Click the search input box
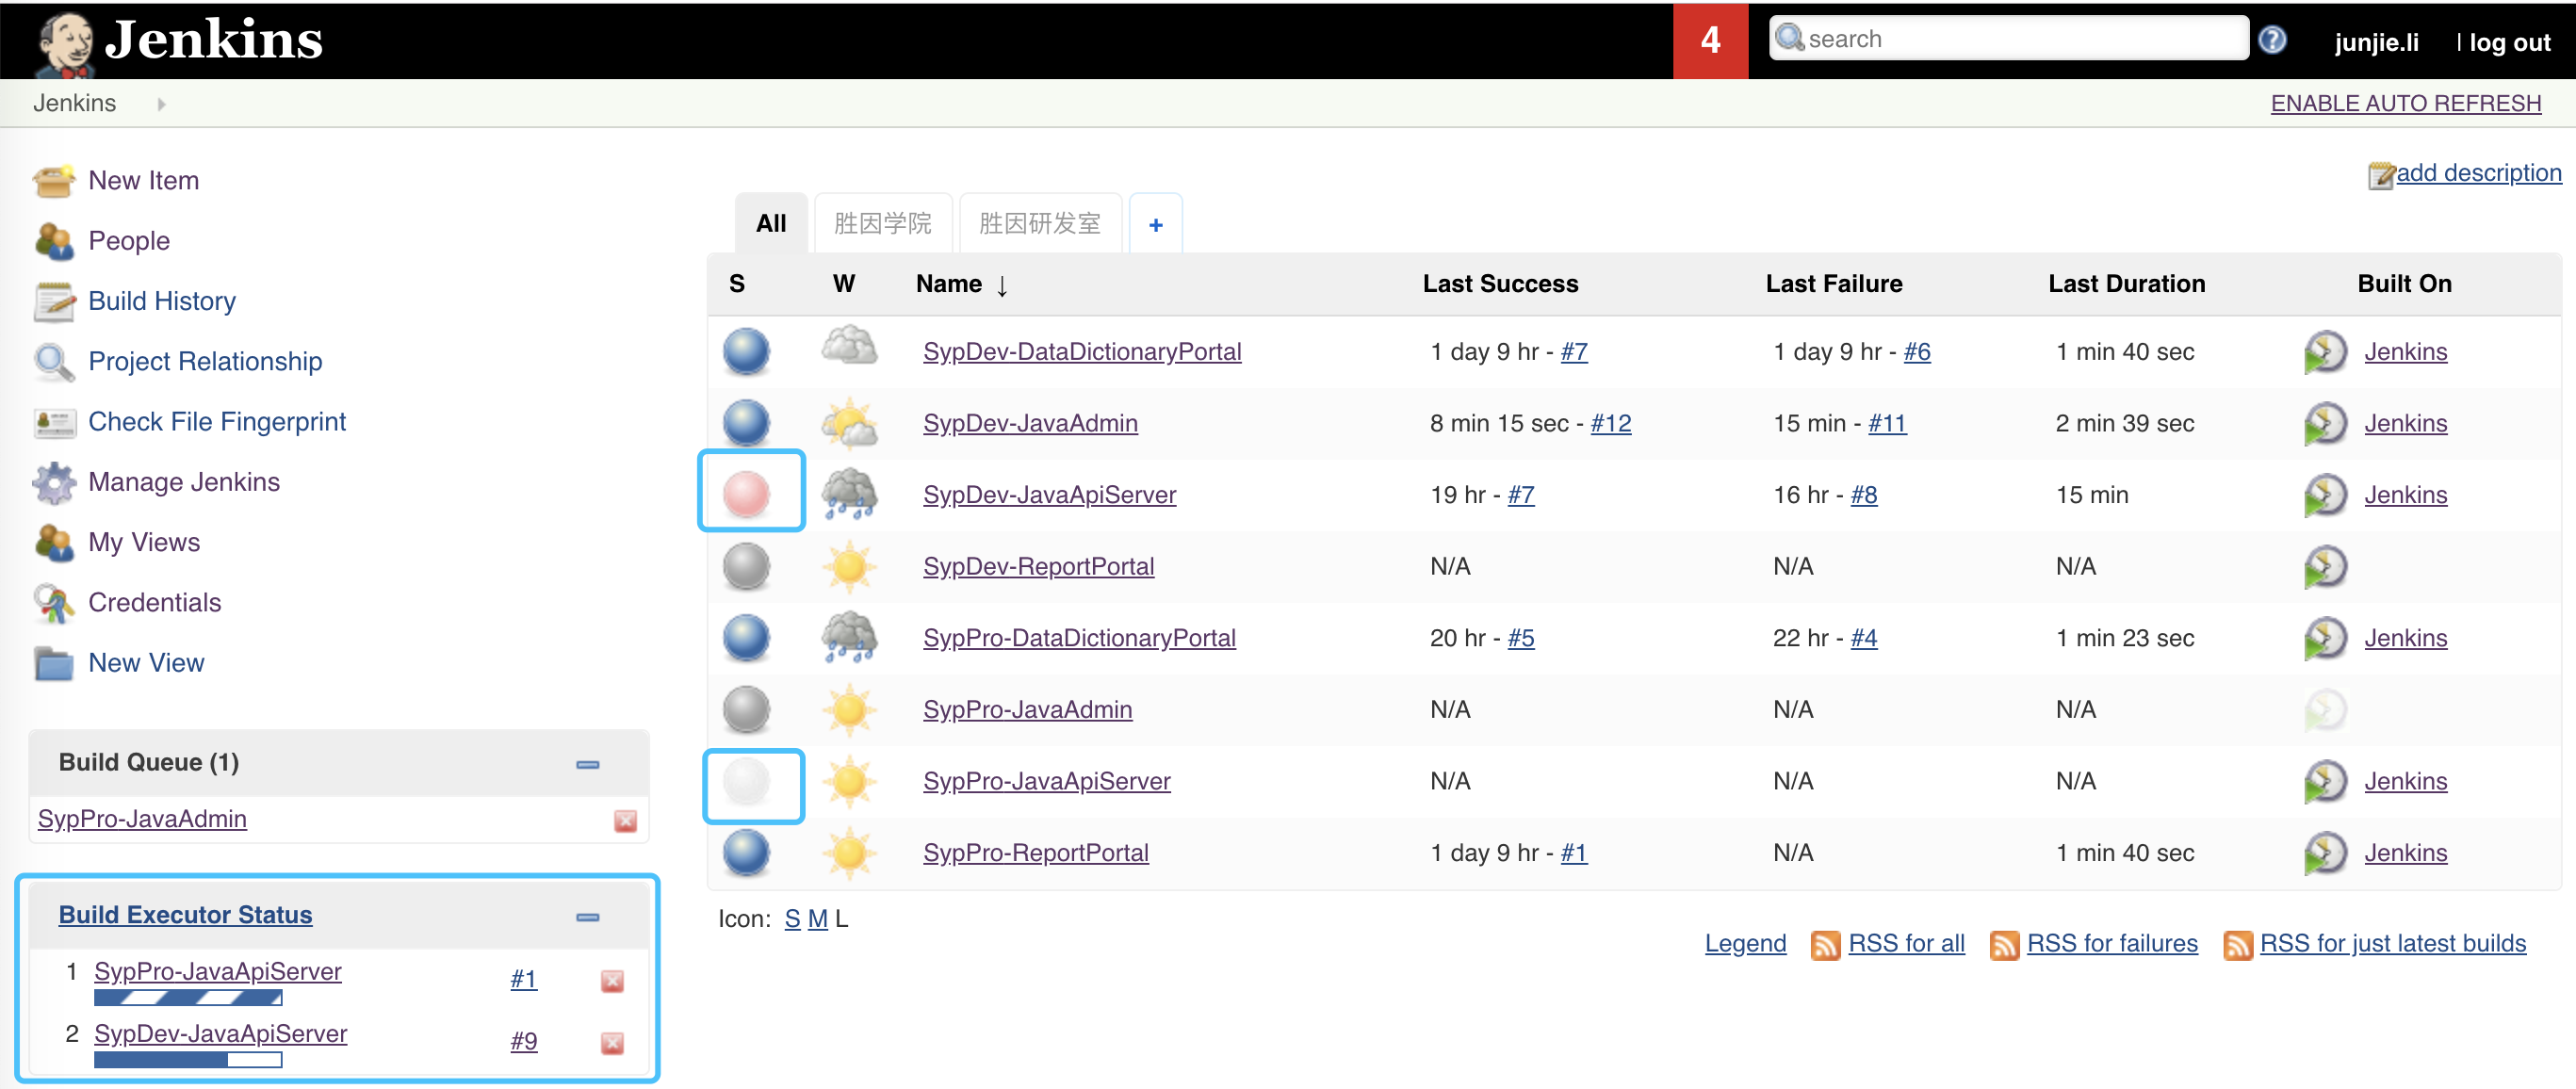The image size is (2576, 1089). pos(2008,38)
